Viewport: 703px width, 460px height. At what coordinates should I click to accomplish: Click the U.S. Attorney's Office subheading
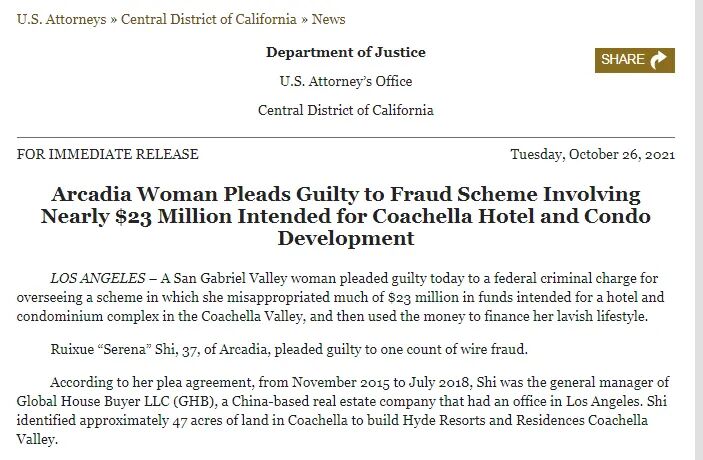[346, 81]
